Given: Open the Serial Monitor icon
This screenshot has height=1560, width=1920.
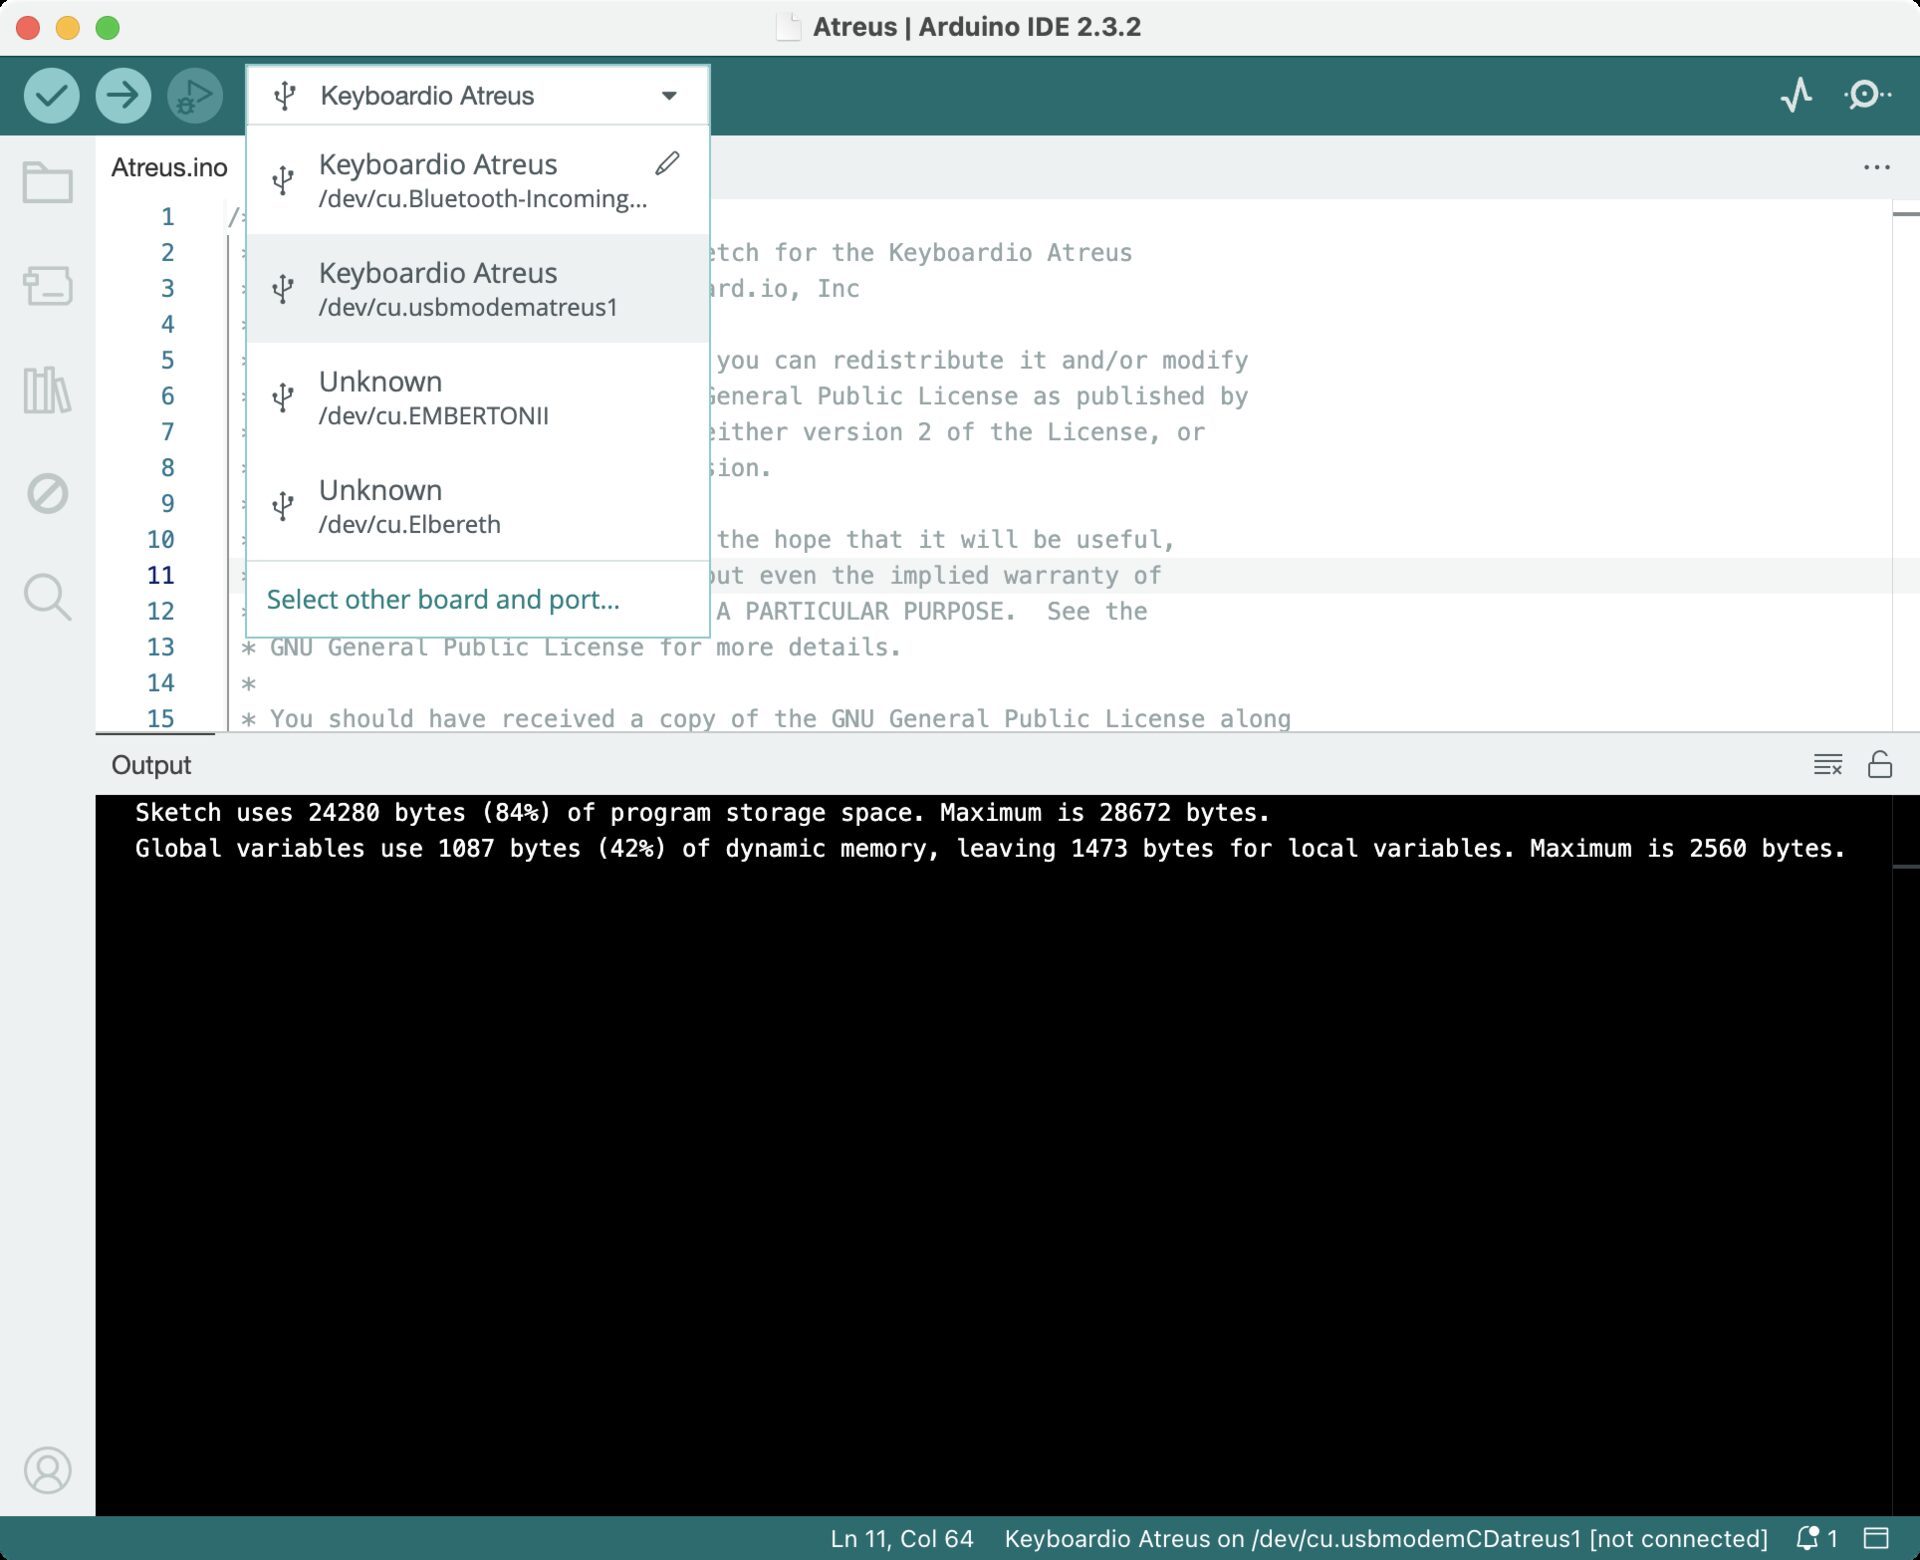Looking at the screenshot, I should [1867, 96].
